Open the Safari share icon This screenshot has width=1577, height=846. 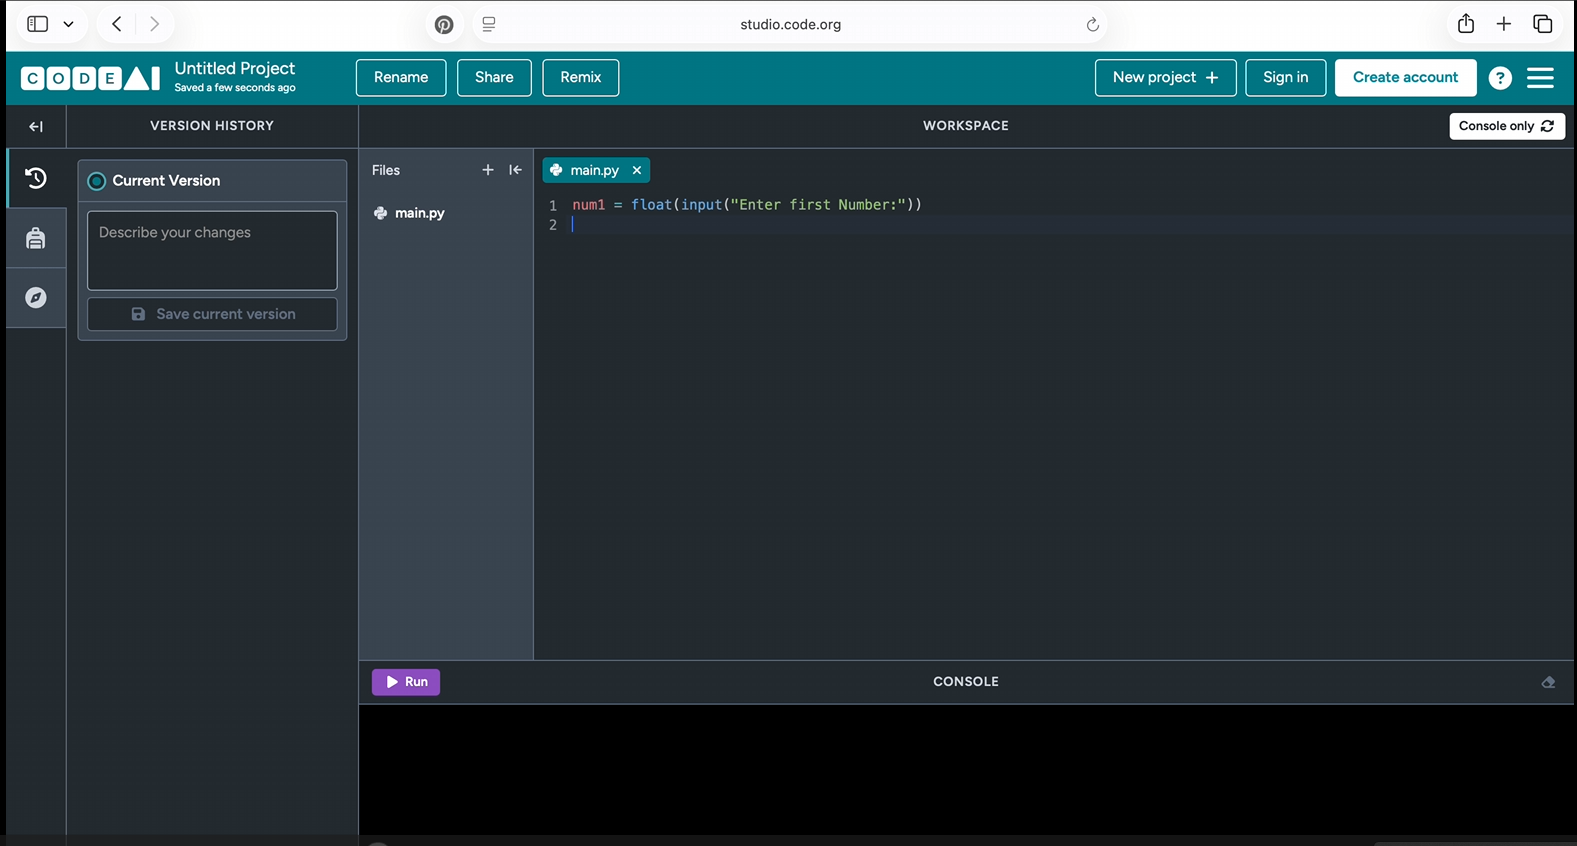point(1466,23)
